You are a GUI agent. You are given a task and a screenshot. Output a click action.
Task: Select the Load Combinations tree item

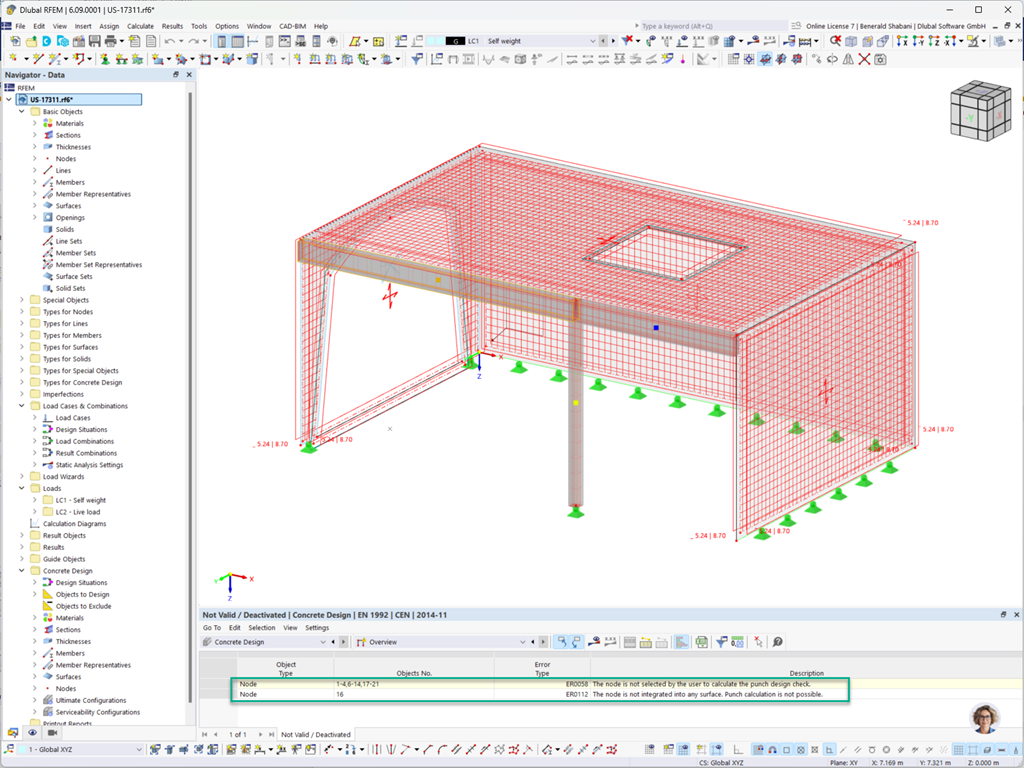[85, 441]
